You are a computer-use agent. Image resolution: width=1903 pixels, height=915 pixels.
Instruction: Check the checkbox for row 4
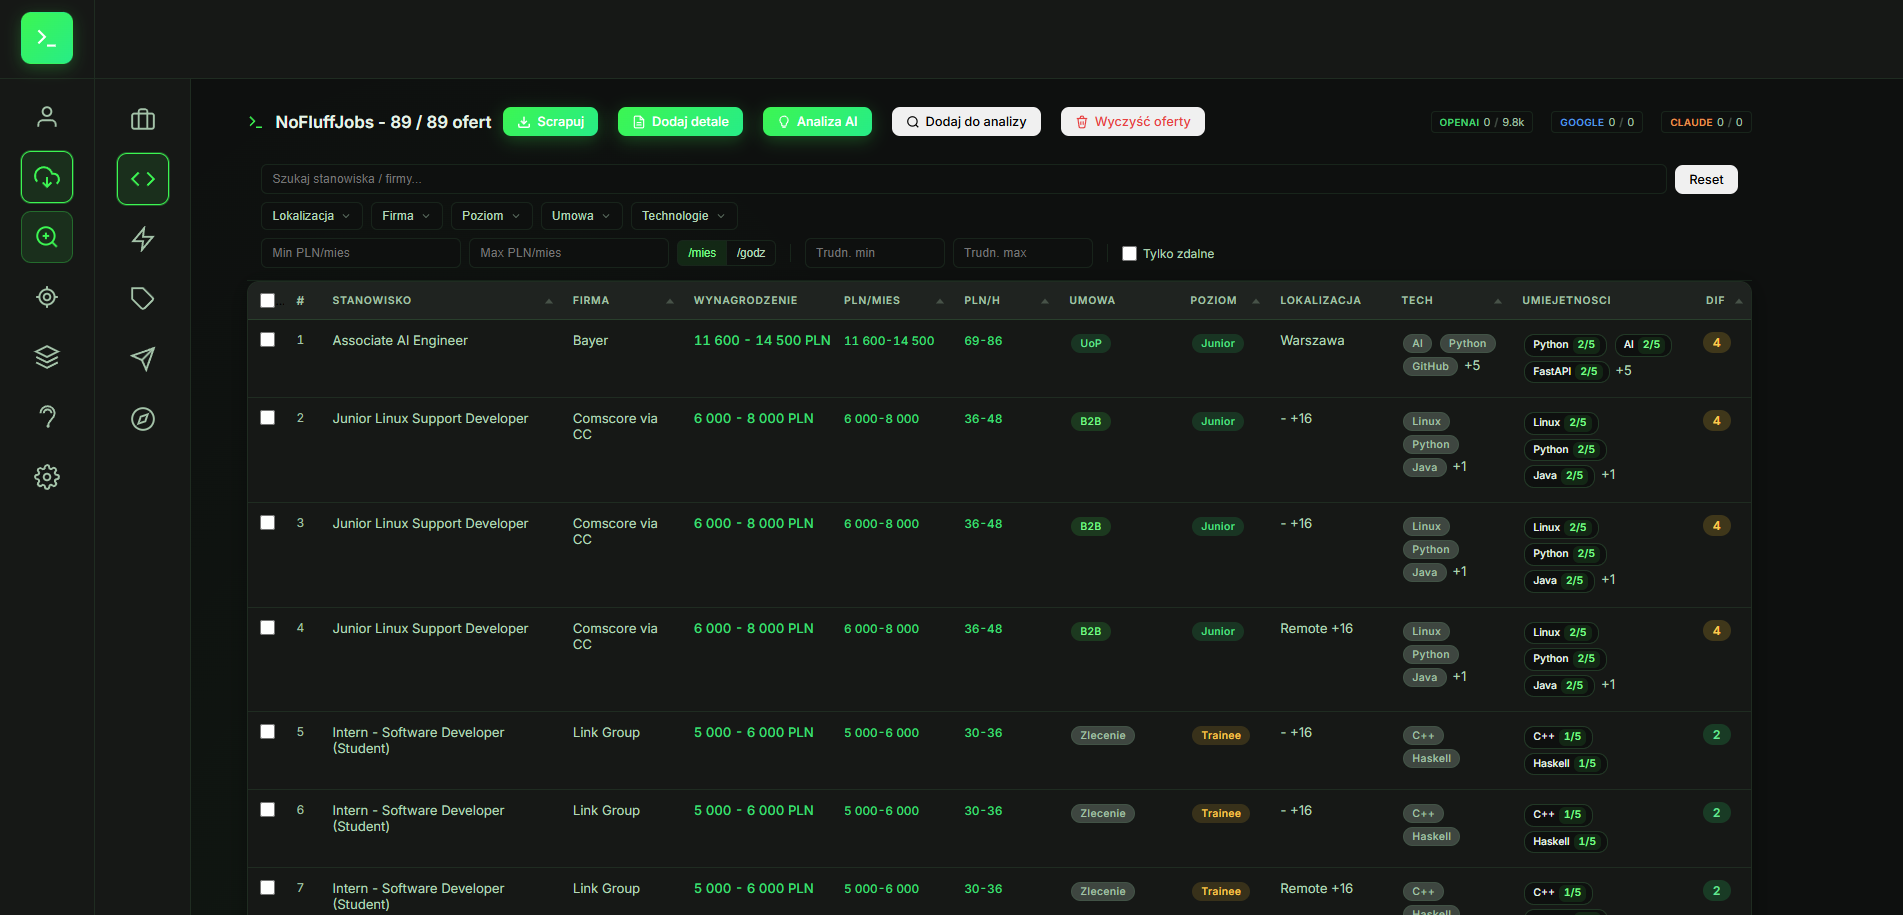pos(267,628)
